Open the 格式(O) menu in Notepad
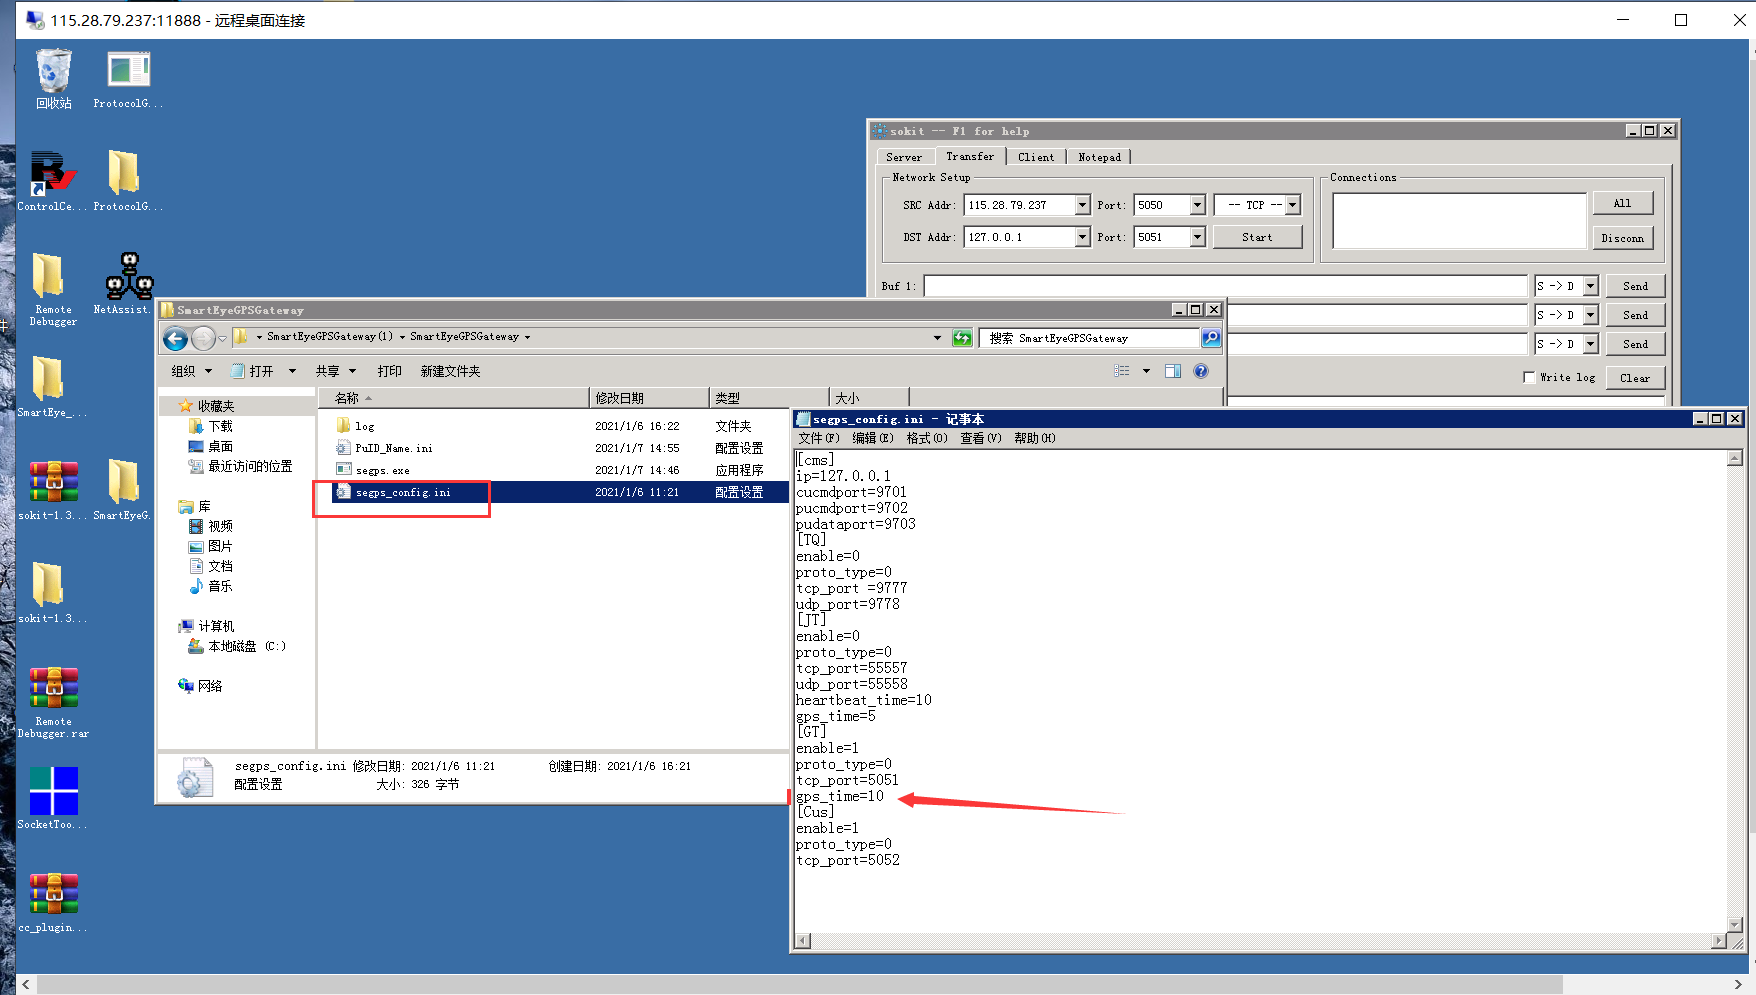 (x=926, y=438)
